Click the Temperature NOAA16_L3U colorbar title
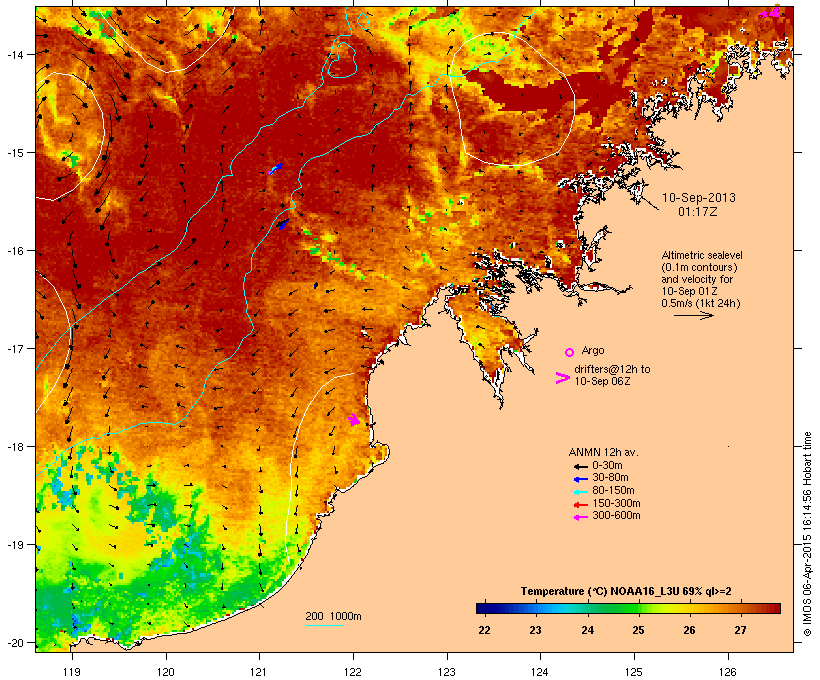The height and width of the screenshot is (680, 820). tap(626, 592)
